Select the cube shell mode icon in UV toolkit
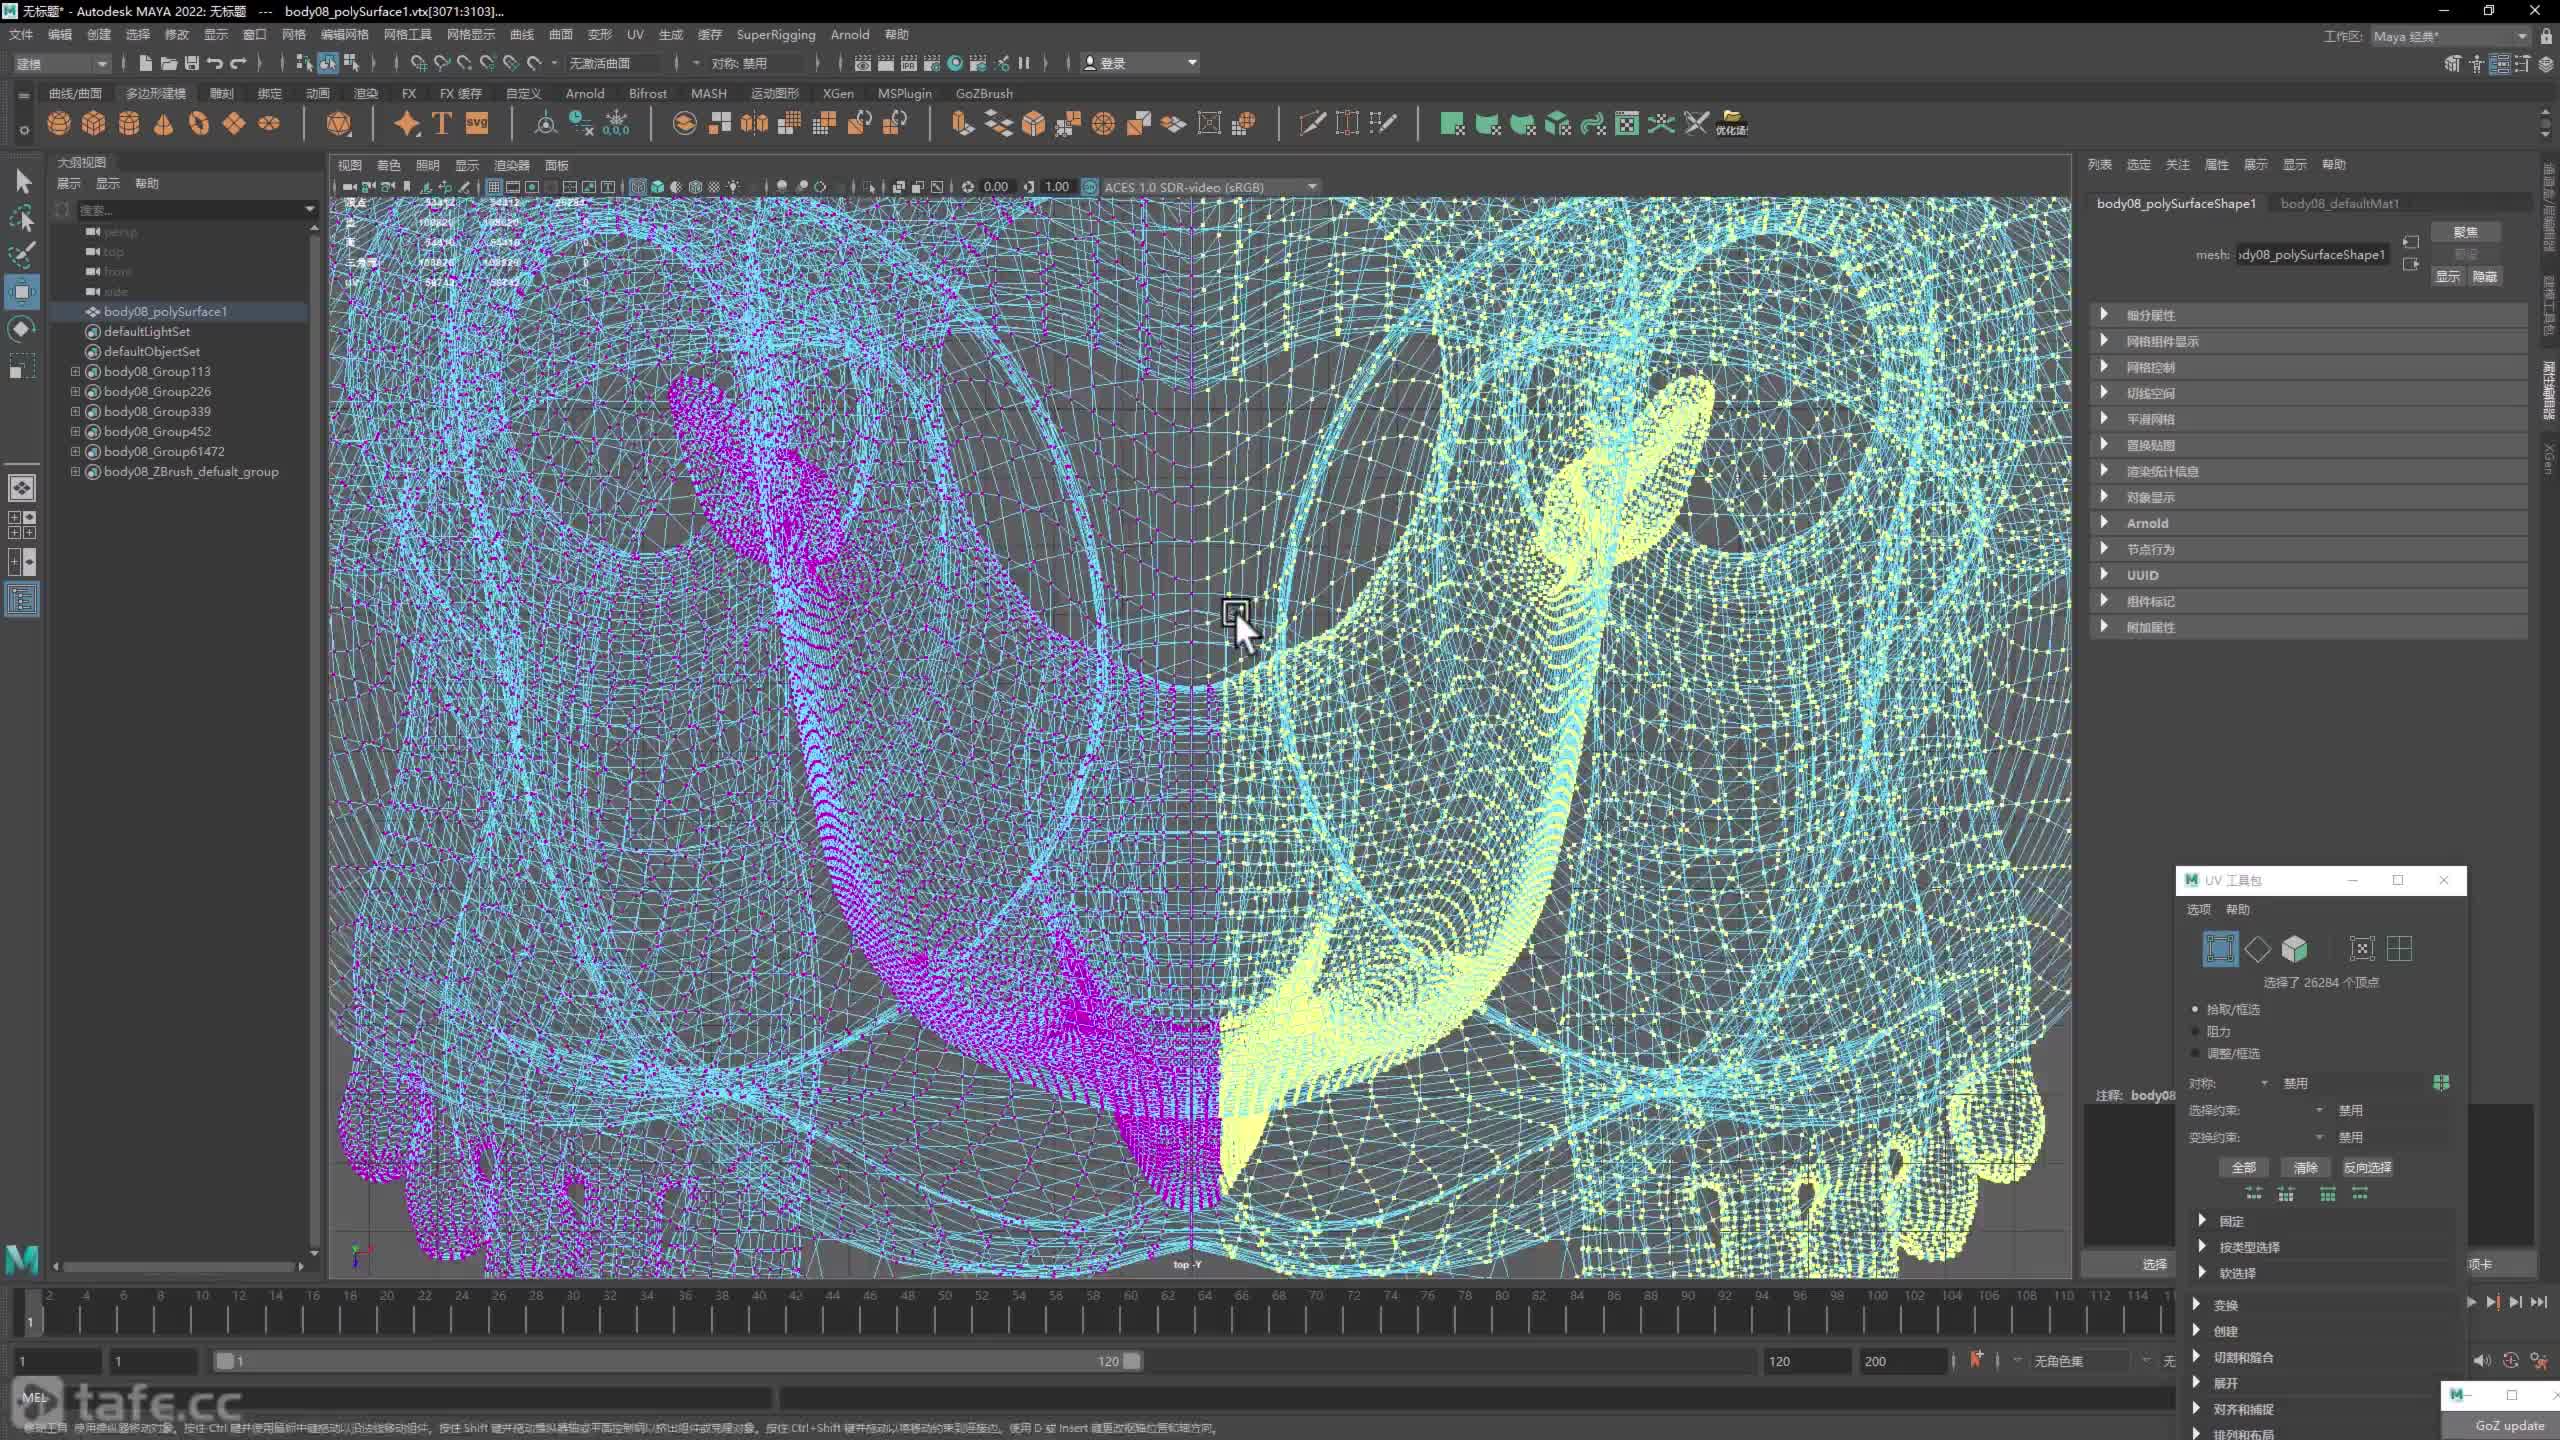The height and width of the screenshot is (1440, 2560). click(2295, 948)
